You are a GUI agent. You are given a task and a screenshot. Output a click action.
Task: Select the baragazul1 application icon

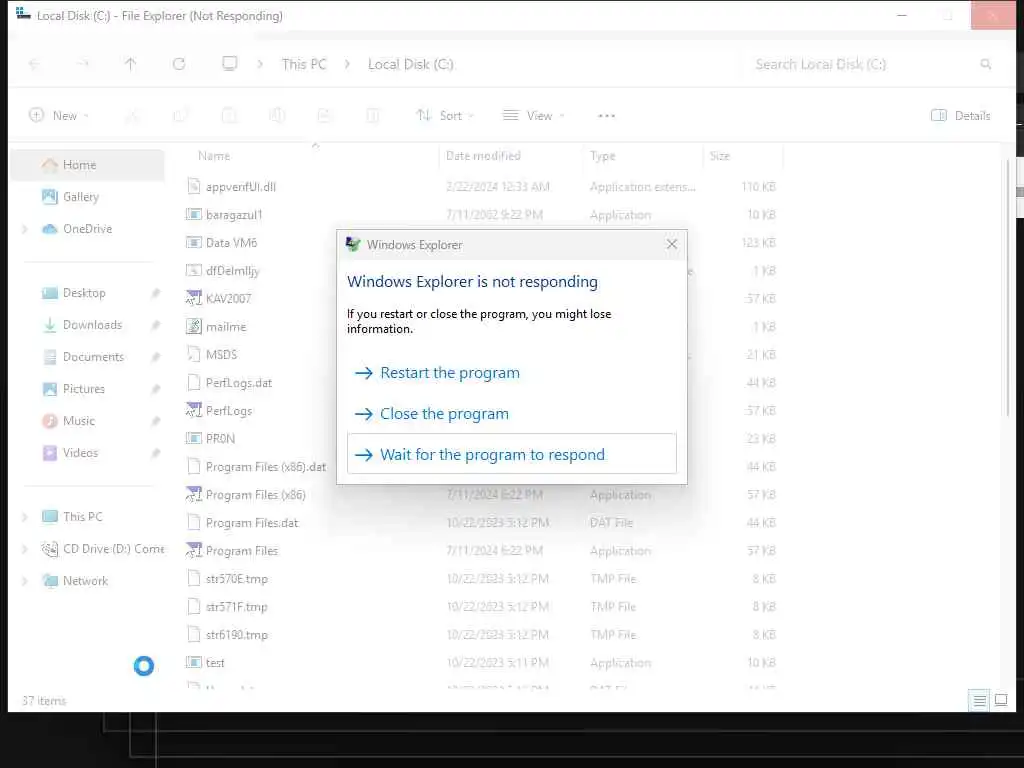point(193,214)
